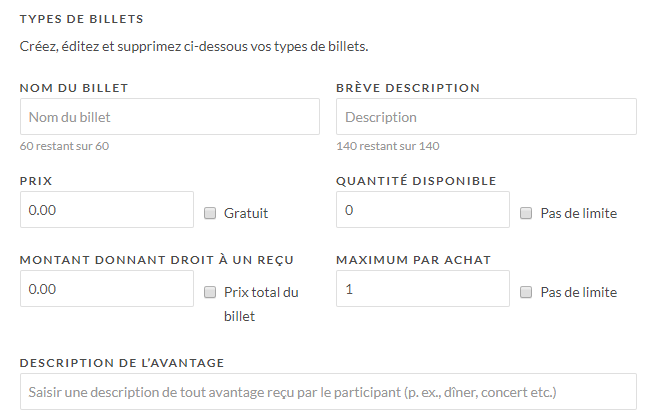Select the Quantité disponible input box
Image resolution: width=652 pixels, height=414 pixels.
coord(422,210)
